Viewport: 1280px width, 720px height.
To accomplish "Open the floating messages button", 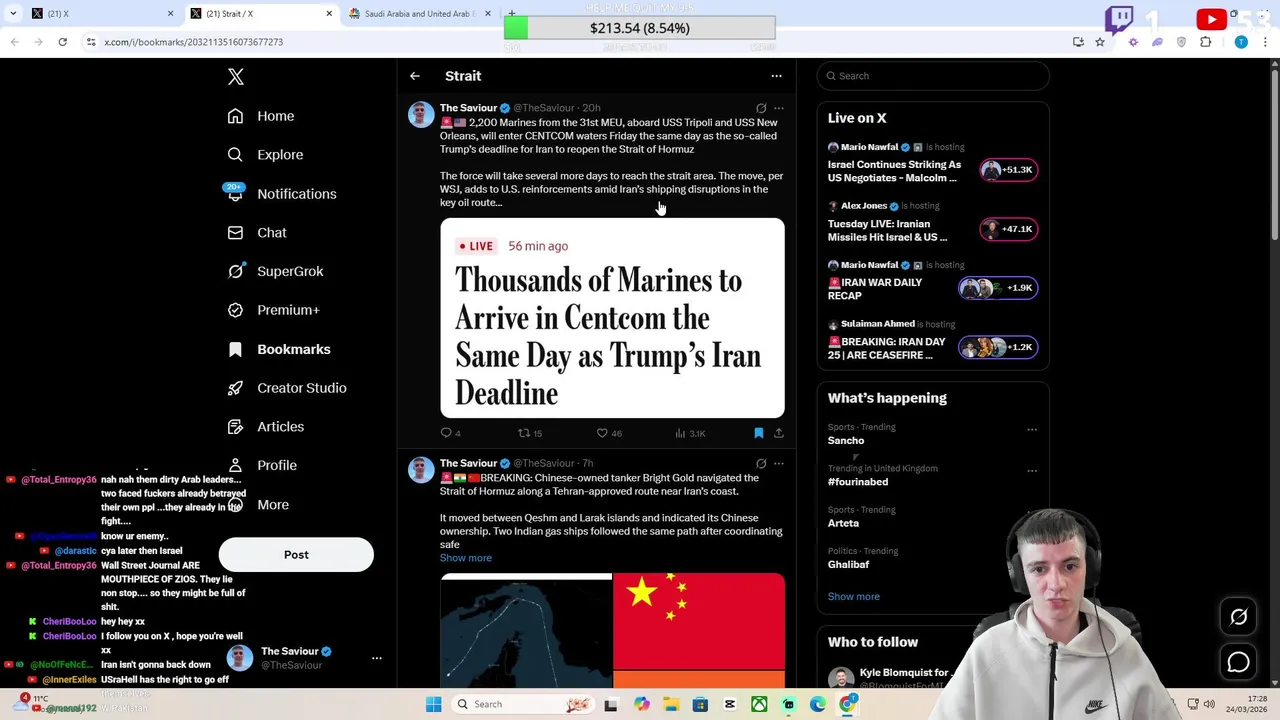I will pos(1239,662).
